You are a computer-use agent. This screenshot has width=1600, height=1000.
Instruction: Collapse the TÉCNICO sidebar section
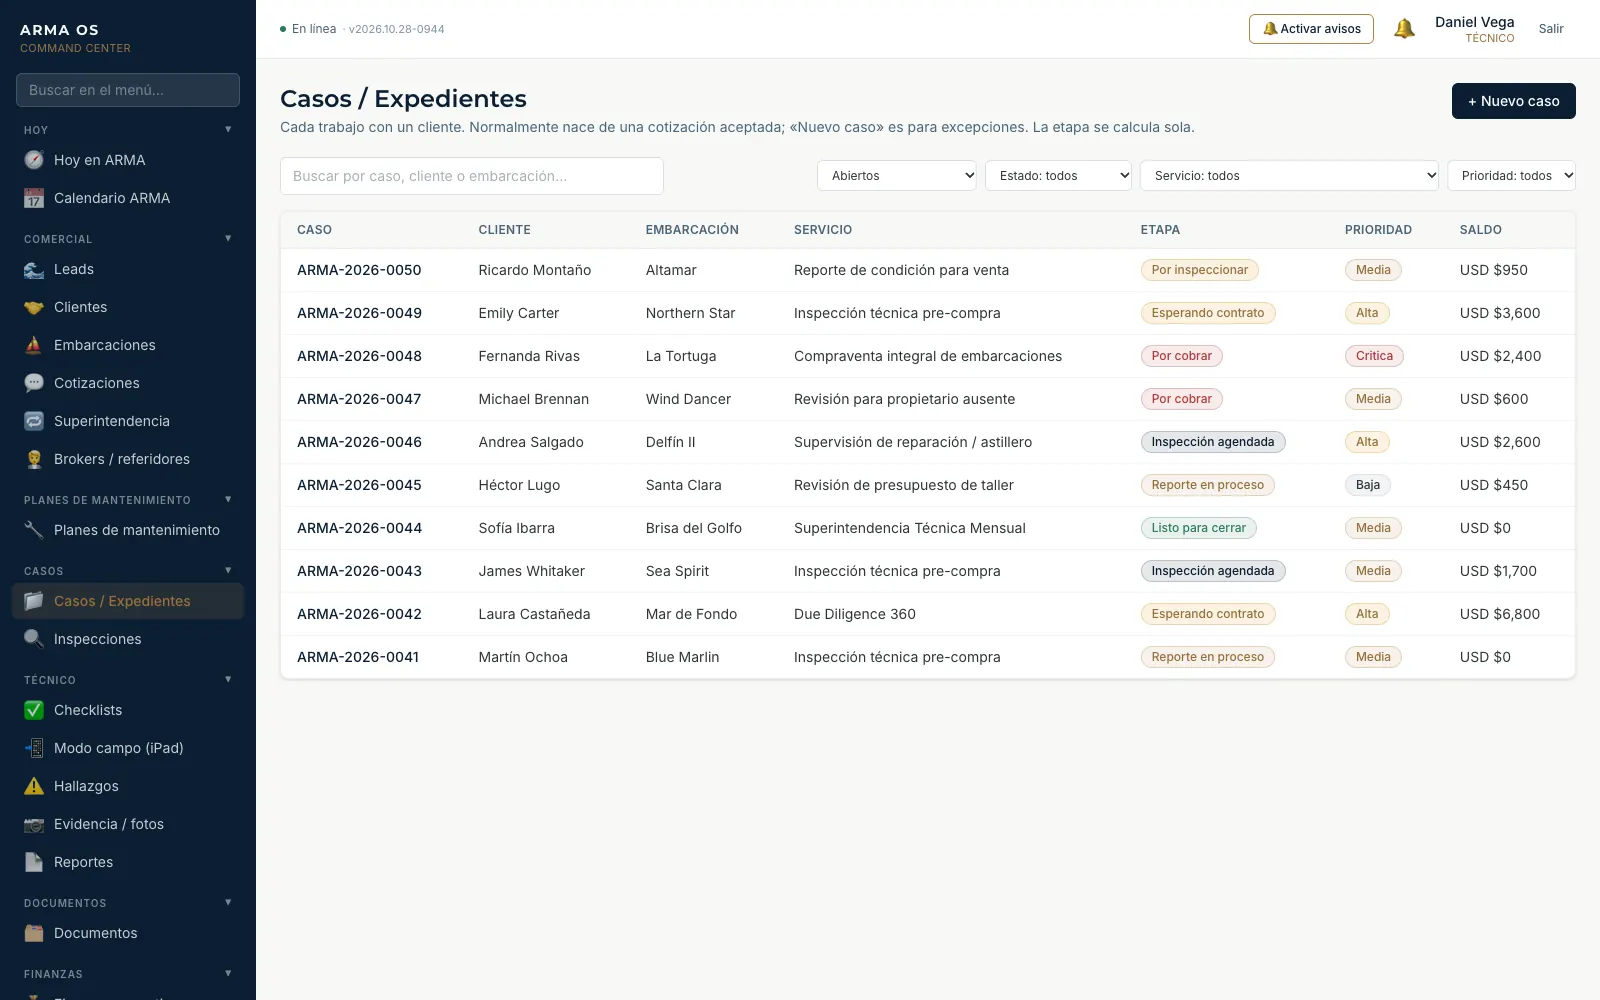point(228,680)
